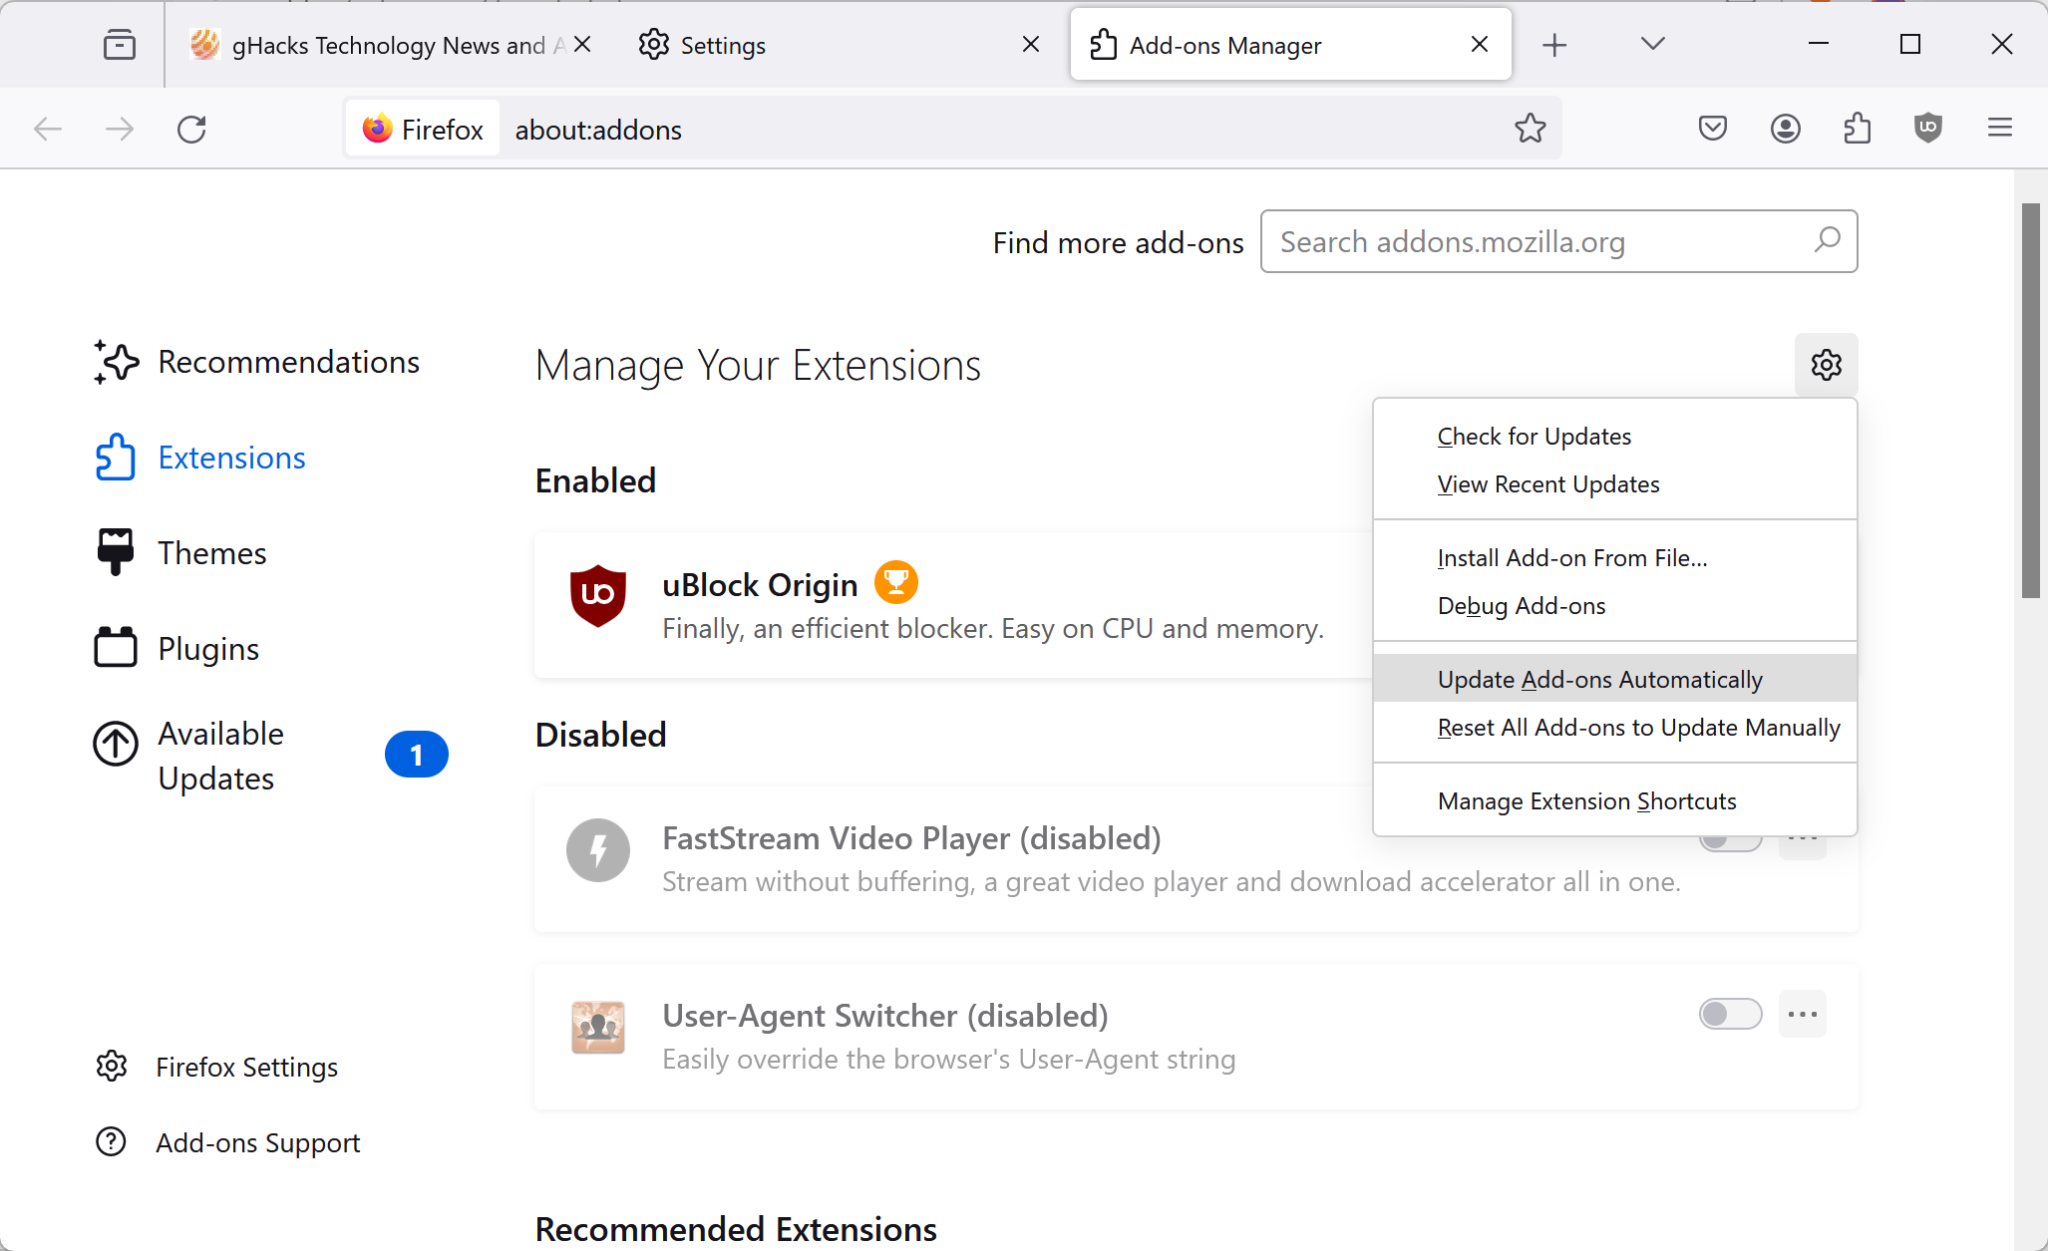
Task: Open a new tab with plus button
Action: 1554,45
